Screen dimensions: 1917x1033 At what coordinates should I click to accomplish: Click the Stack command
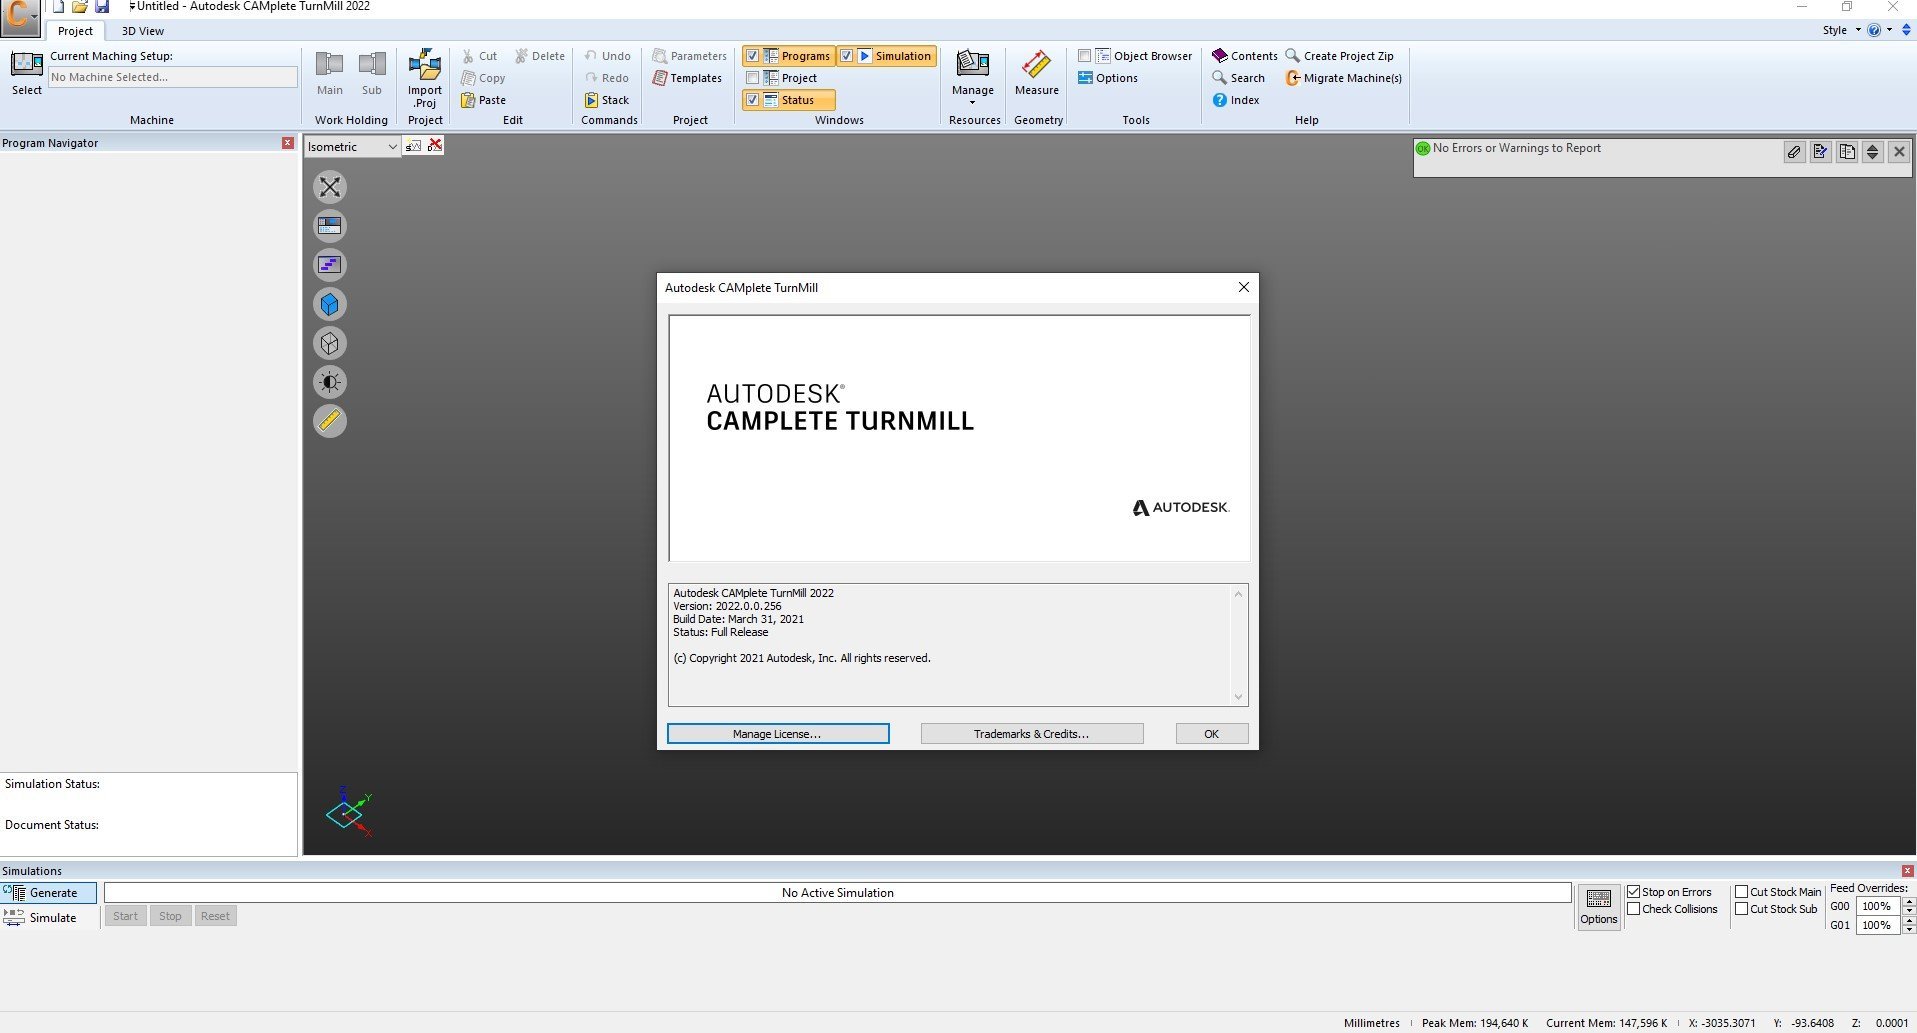607,100
